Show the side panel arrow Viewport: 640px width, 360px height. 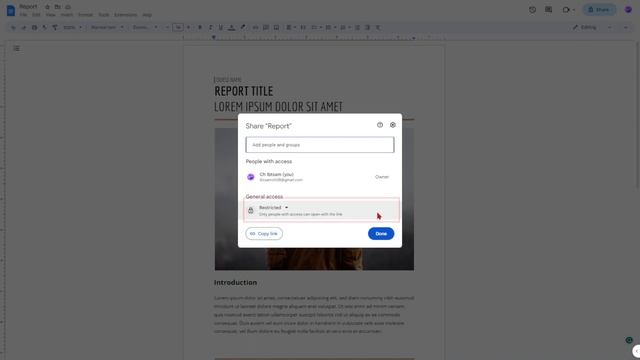(x=636, y=351)
